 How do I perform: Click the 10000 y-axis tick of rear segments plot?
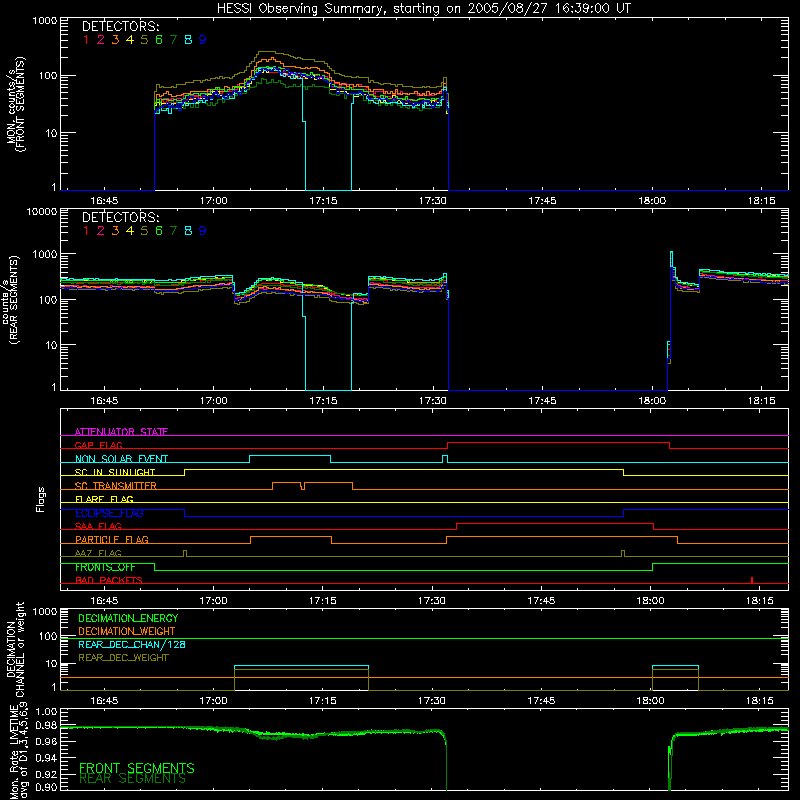[x=41, y=211]
